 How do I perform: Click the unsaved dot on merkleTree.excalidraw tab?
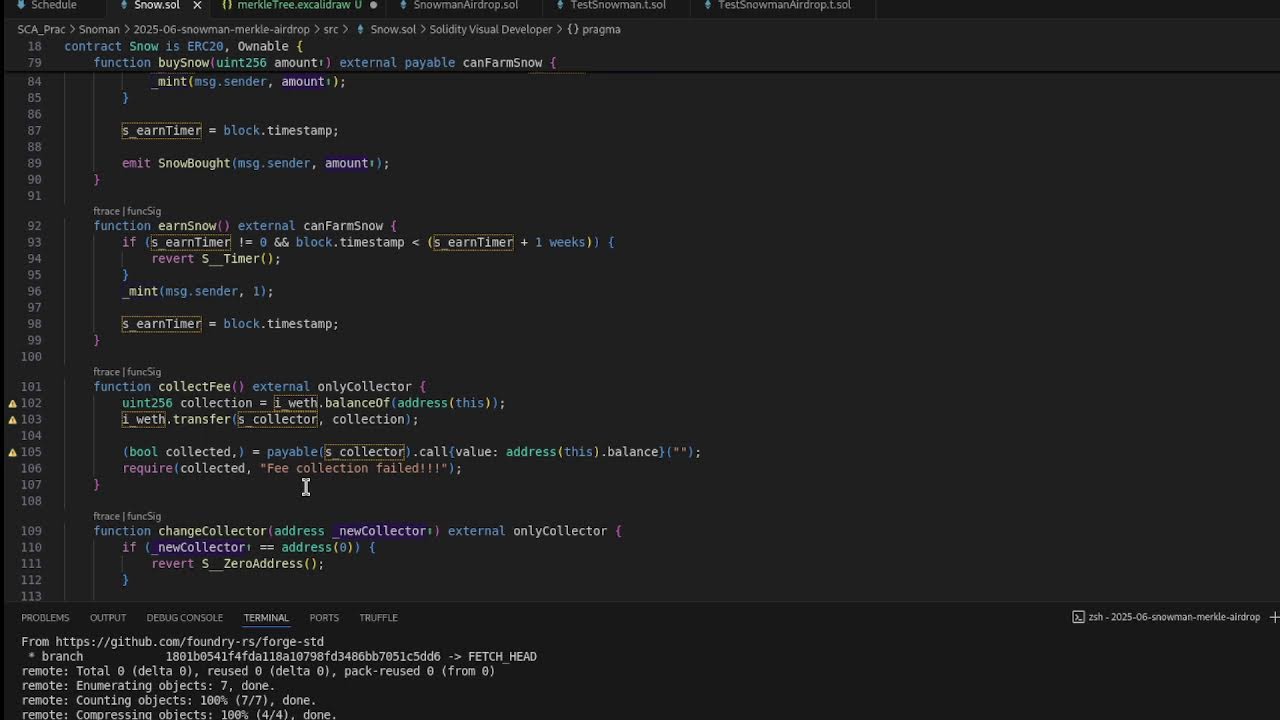point(373,5)
